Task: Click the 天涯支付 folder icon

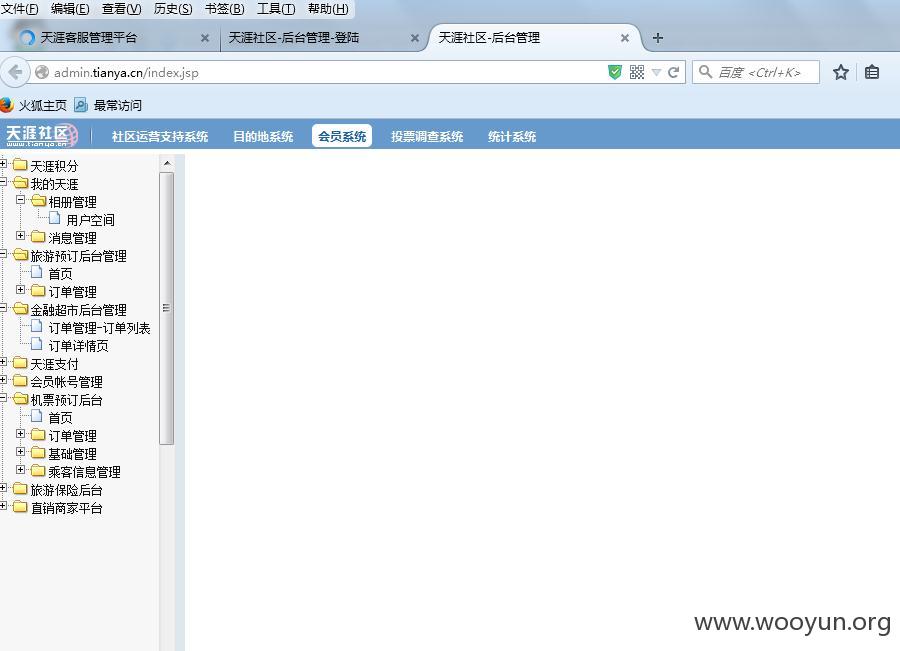Action: pos(20,363)
